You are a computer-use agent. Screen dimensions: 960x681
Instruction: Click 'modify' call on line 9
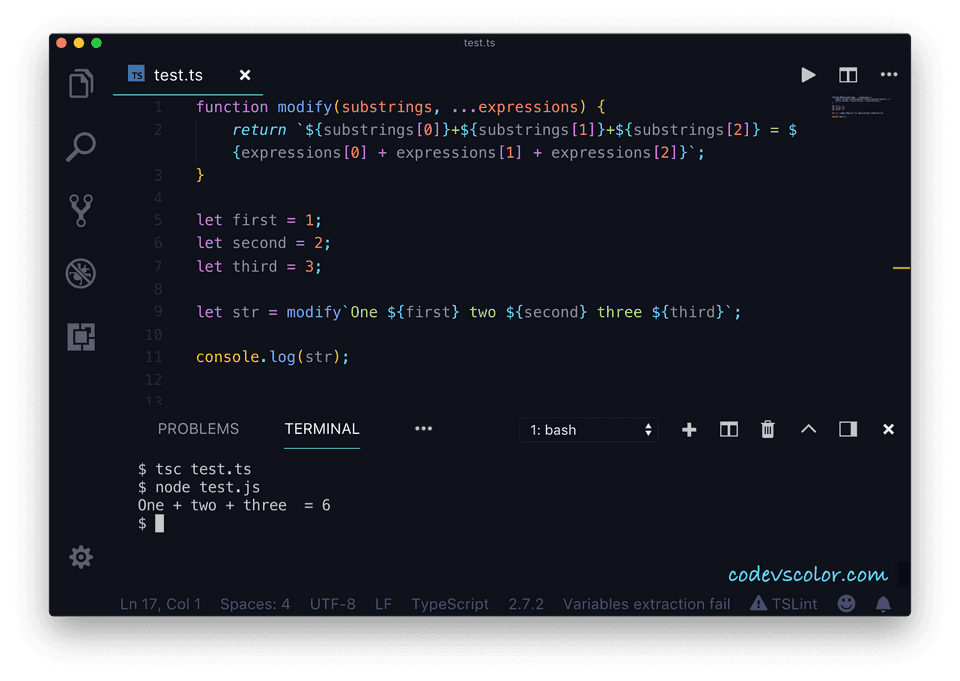point(313,312)
